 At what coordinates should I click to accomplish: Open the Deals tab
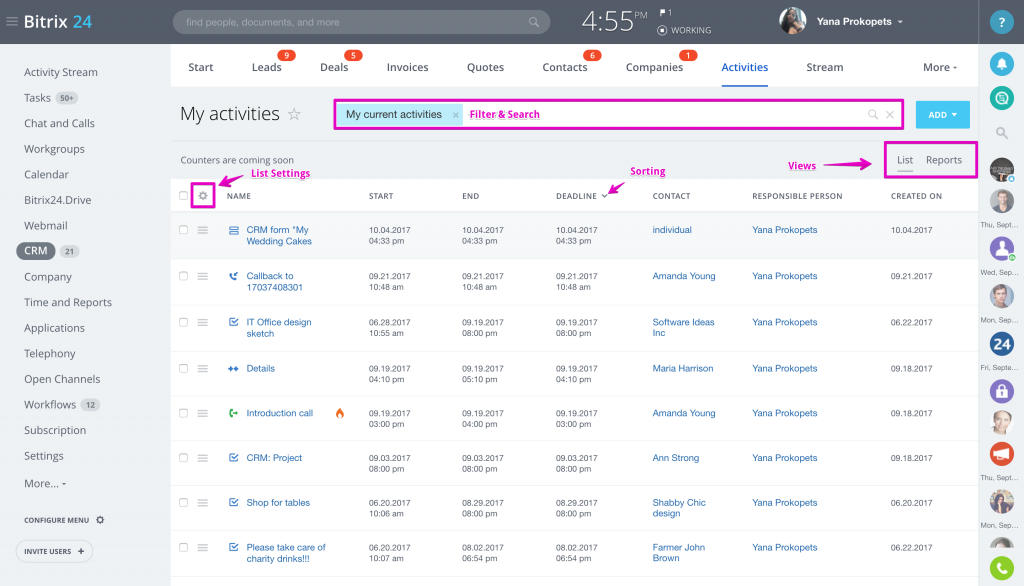[334, 67]
